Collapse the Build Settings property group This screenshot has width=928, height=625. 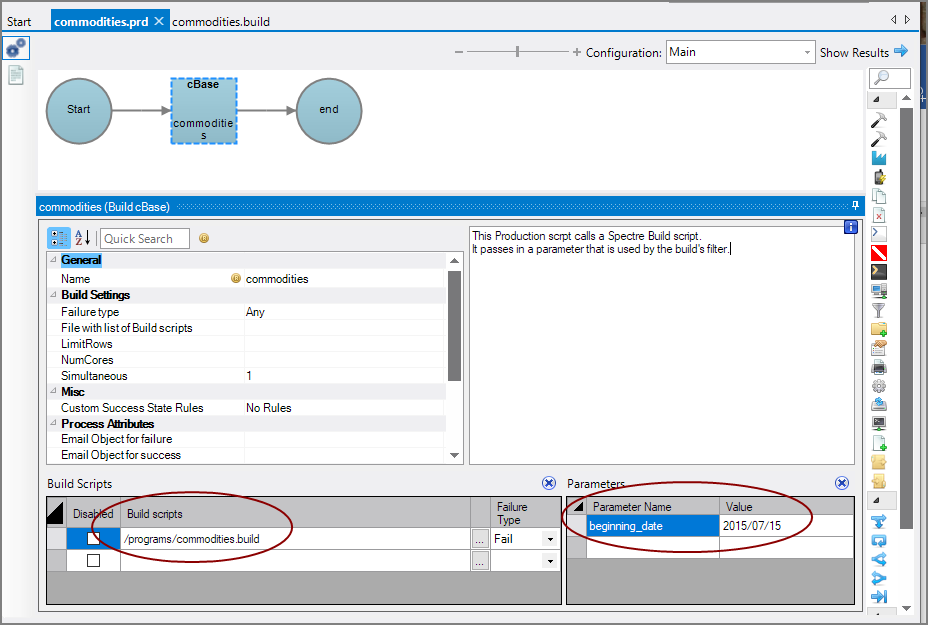(x=53, y=294)
